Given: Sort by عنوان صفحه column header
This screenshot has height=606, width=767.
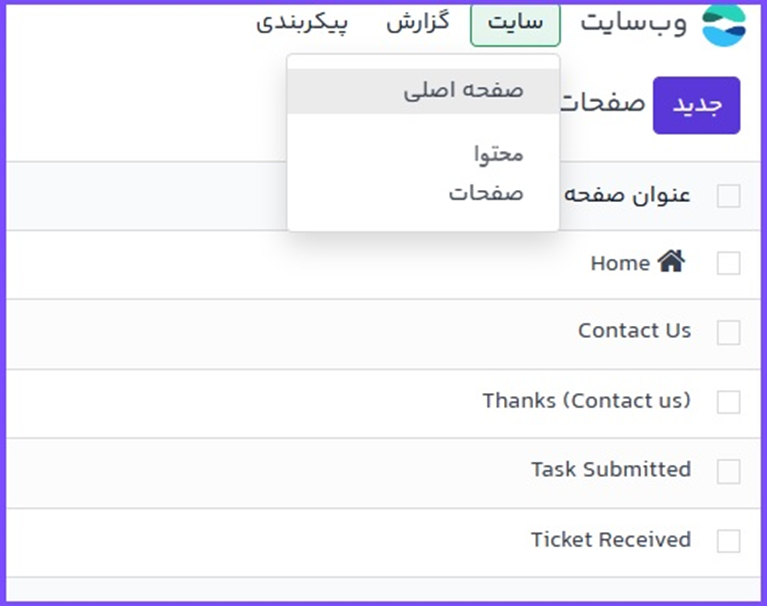Looking at the screenshot, I should (x=627, y=195).
